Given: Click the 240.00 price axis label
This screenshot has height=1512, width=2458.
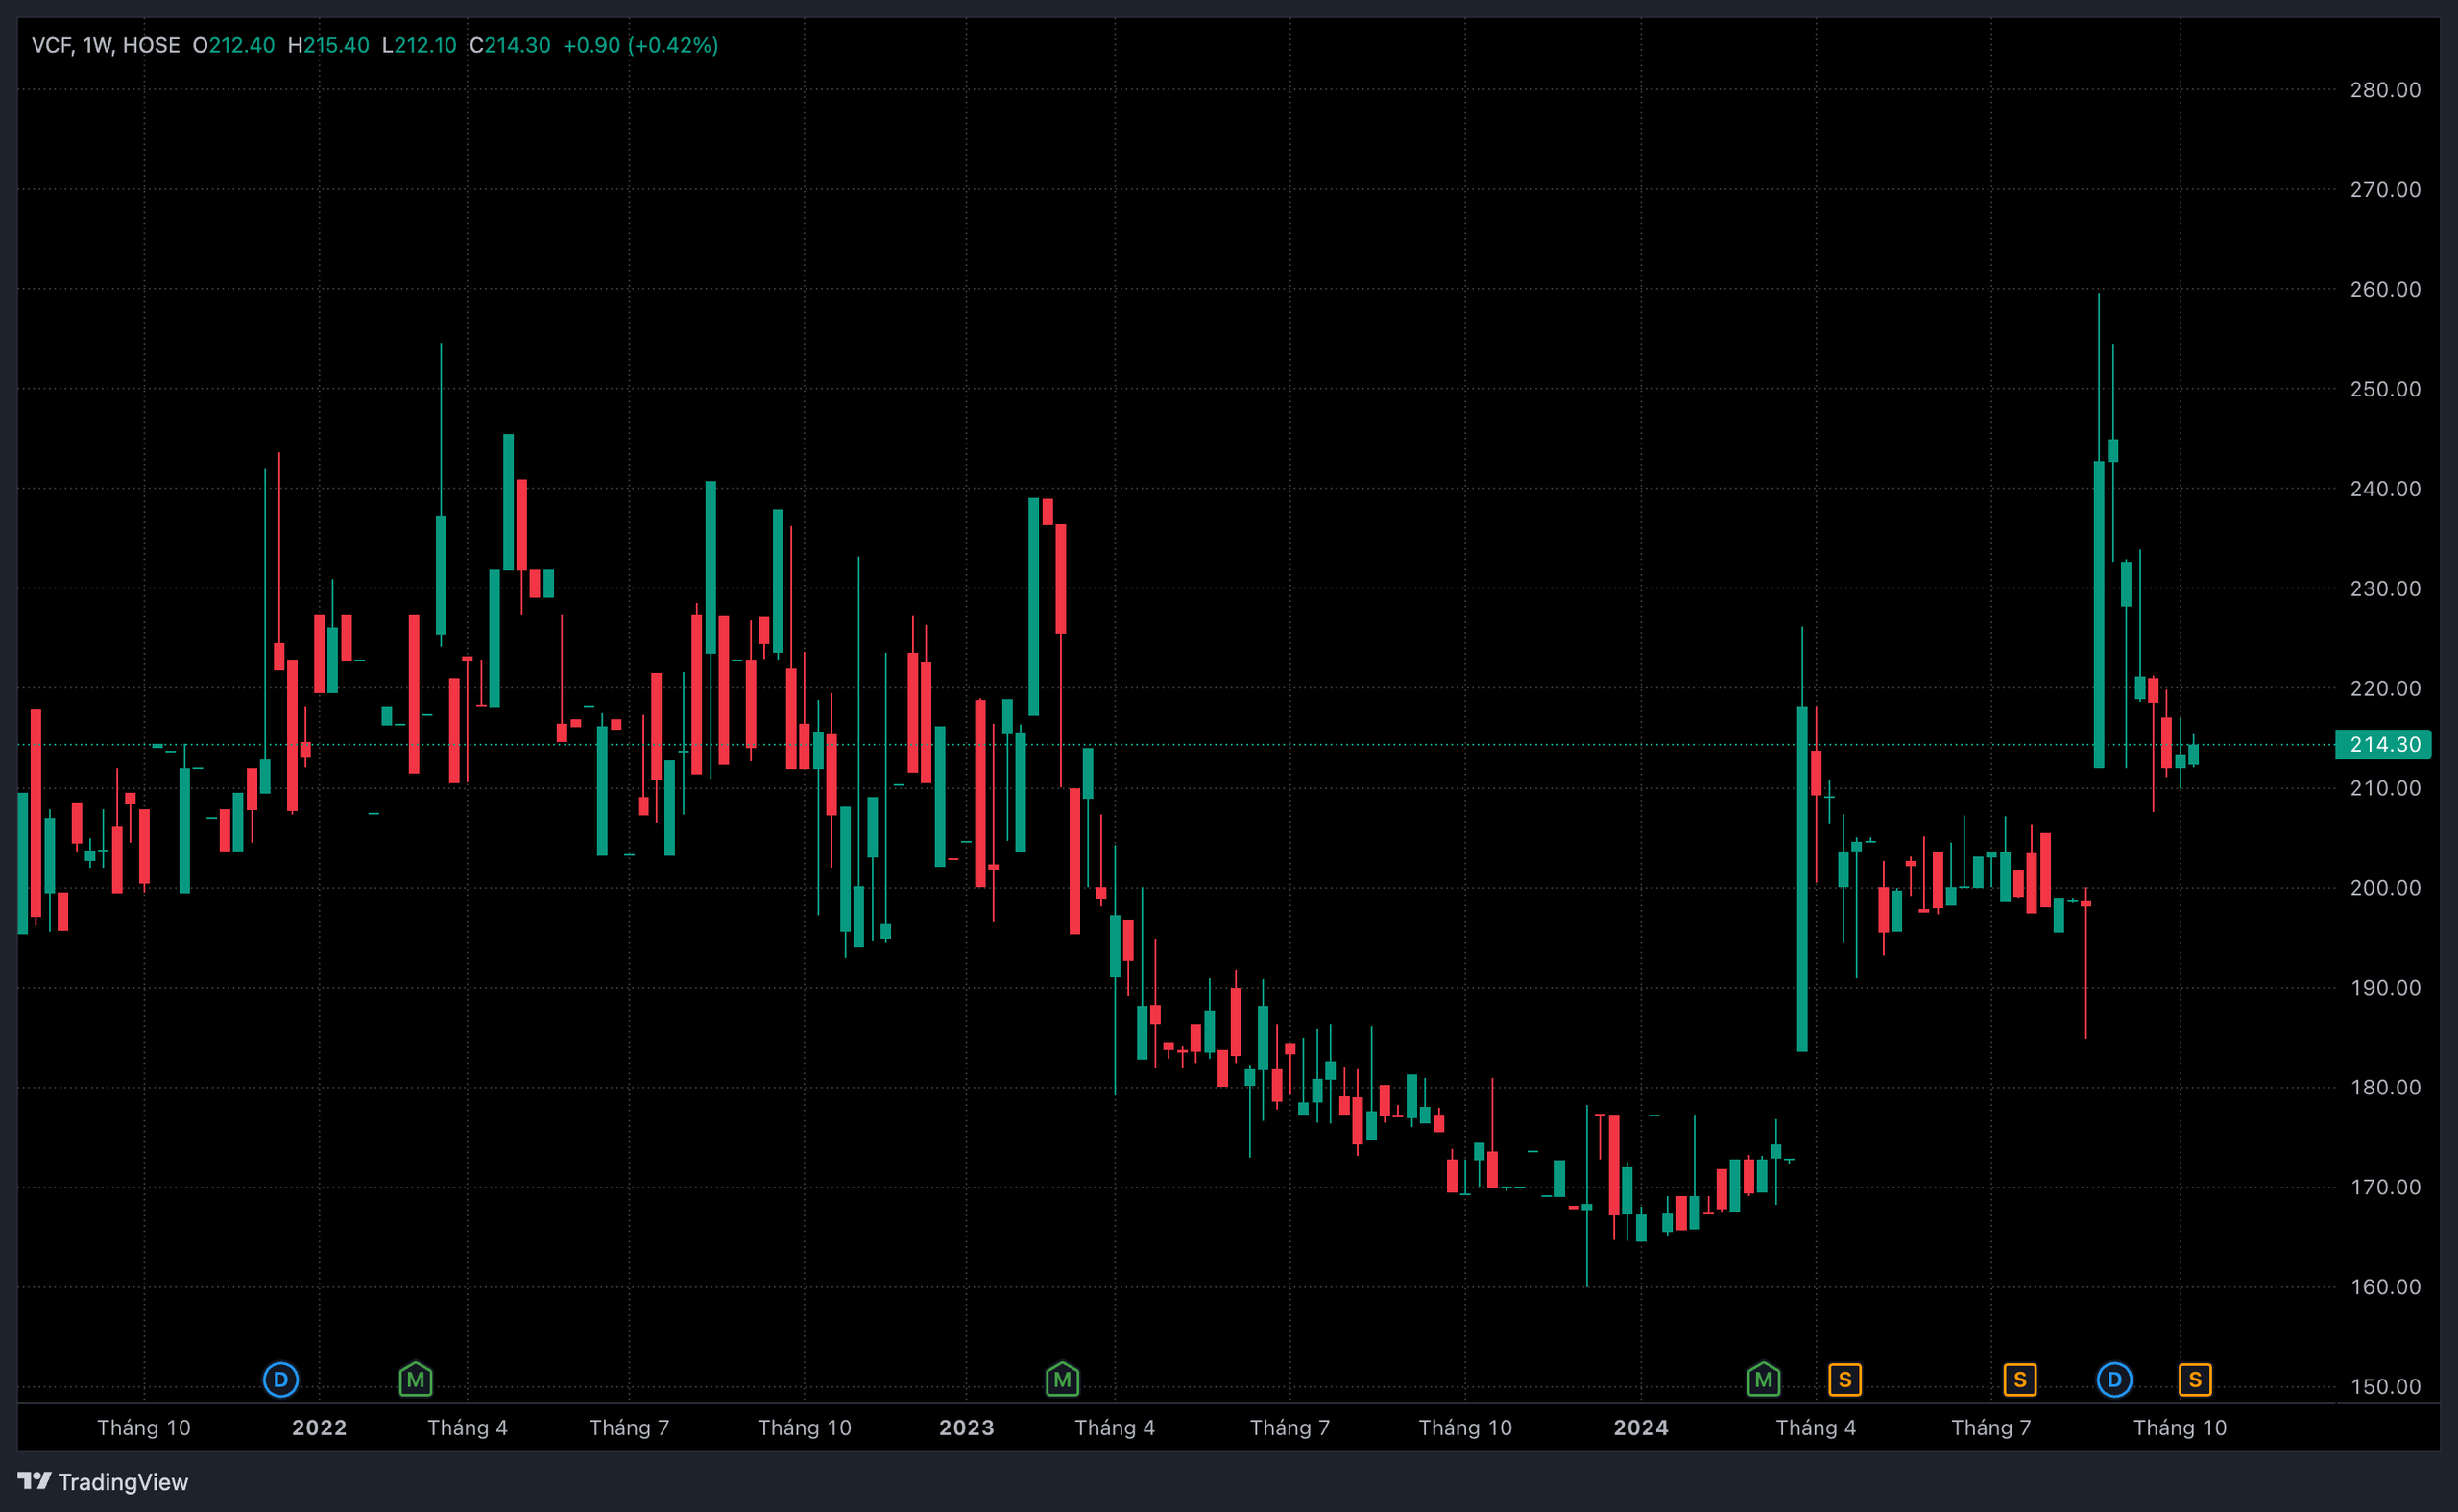Looking at the screenshot, I should [2385, 489].
